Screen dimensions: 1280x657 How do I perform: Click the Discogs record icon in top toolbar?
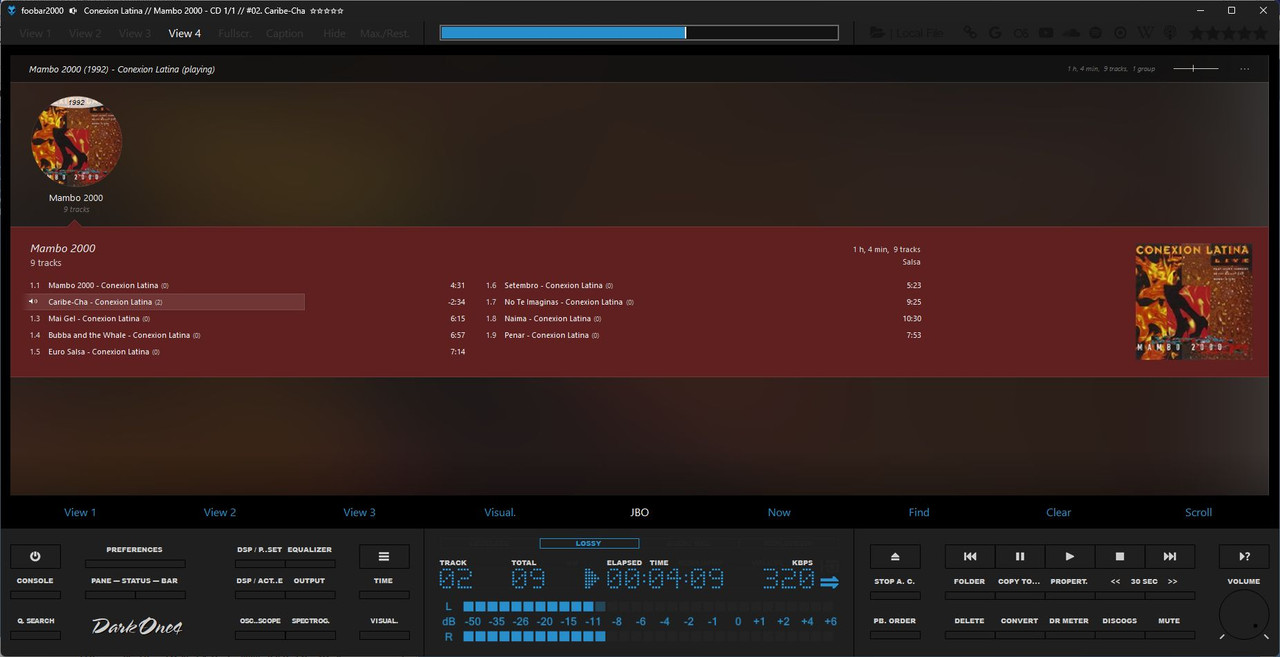1120,33
